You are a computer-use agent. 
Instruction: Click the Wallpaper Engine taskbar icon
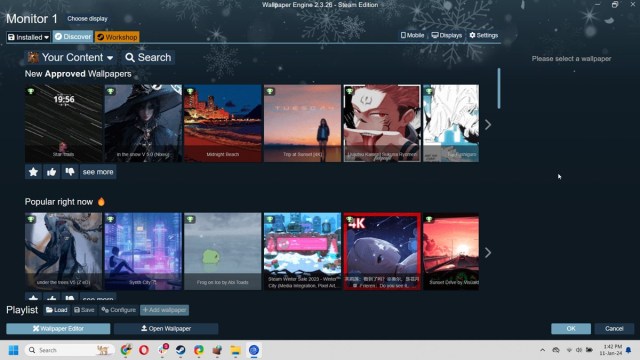tap(254, 350)
